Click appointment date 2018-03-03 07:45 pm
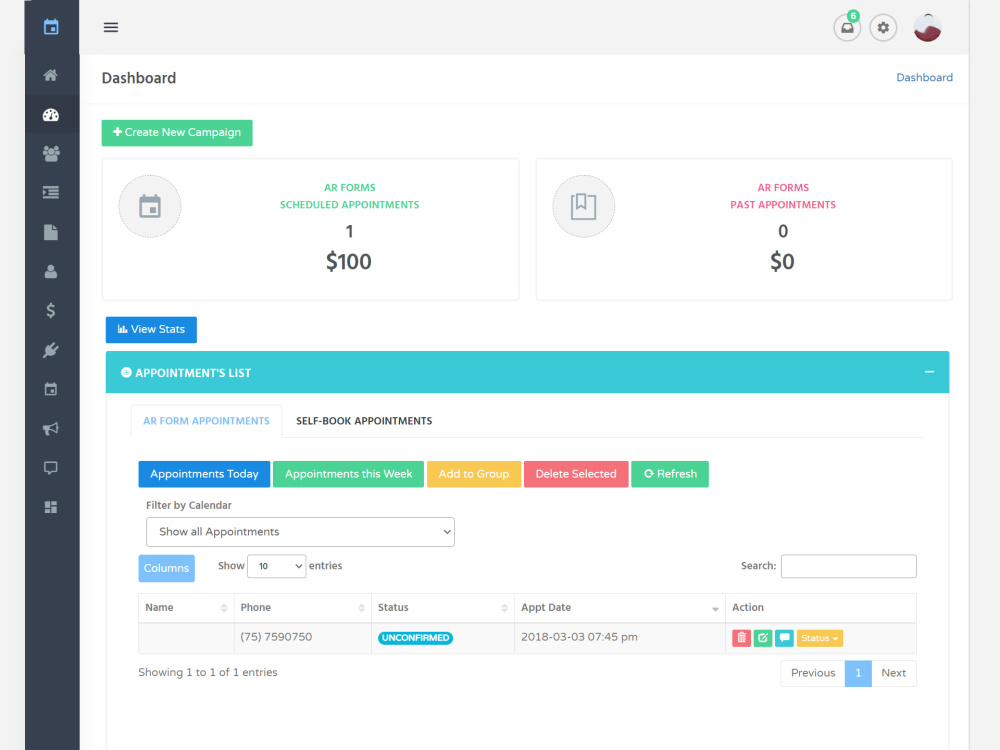Viewport: 1000px width, 750px height. (579, 636)
